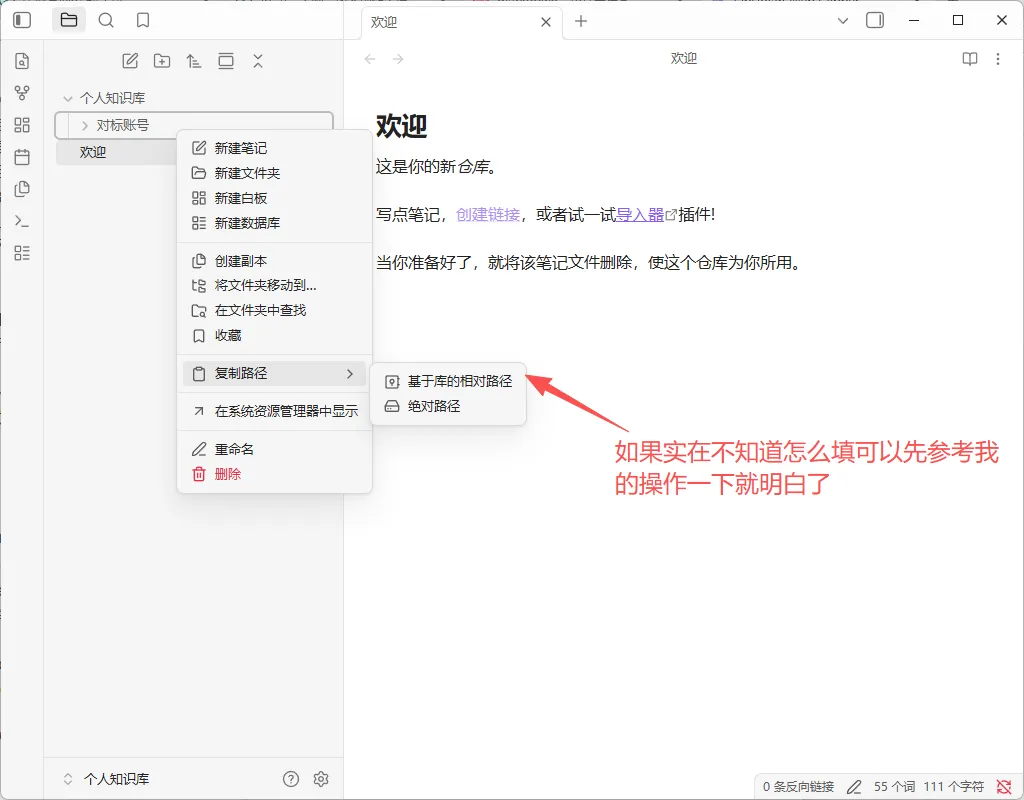The image size is (1024, 800).
Task: Click 将文件夹移动到... menu item
Action: click(275, 285)
